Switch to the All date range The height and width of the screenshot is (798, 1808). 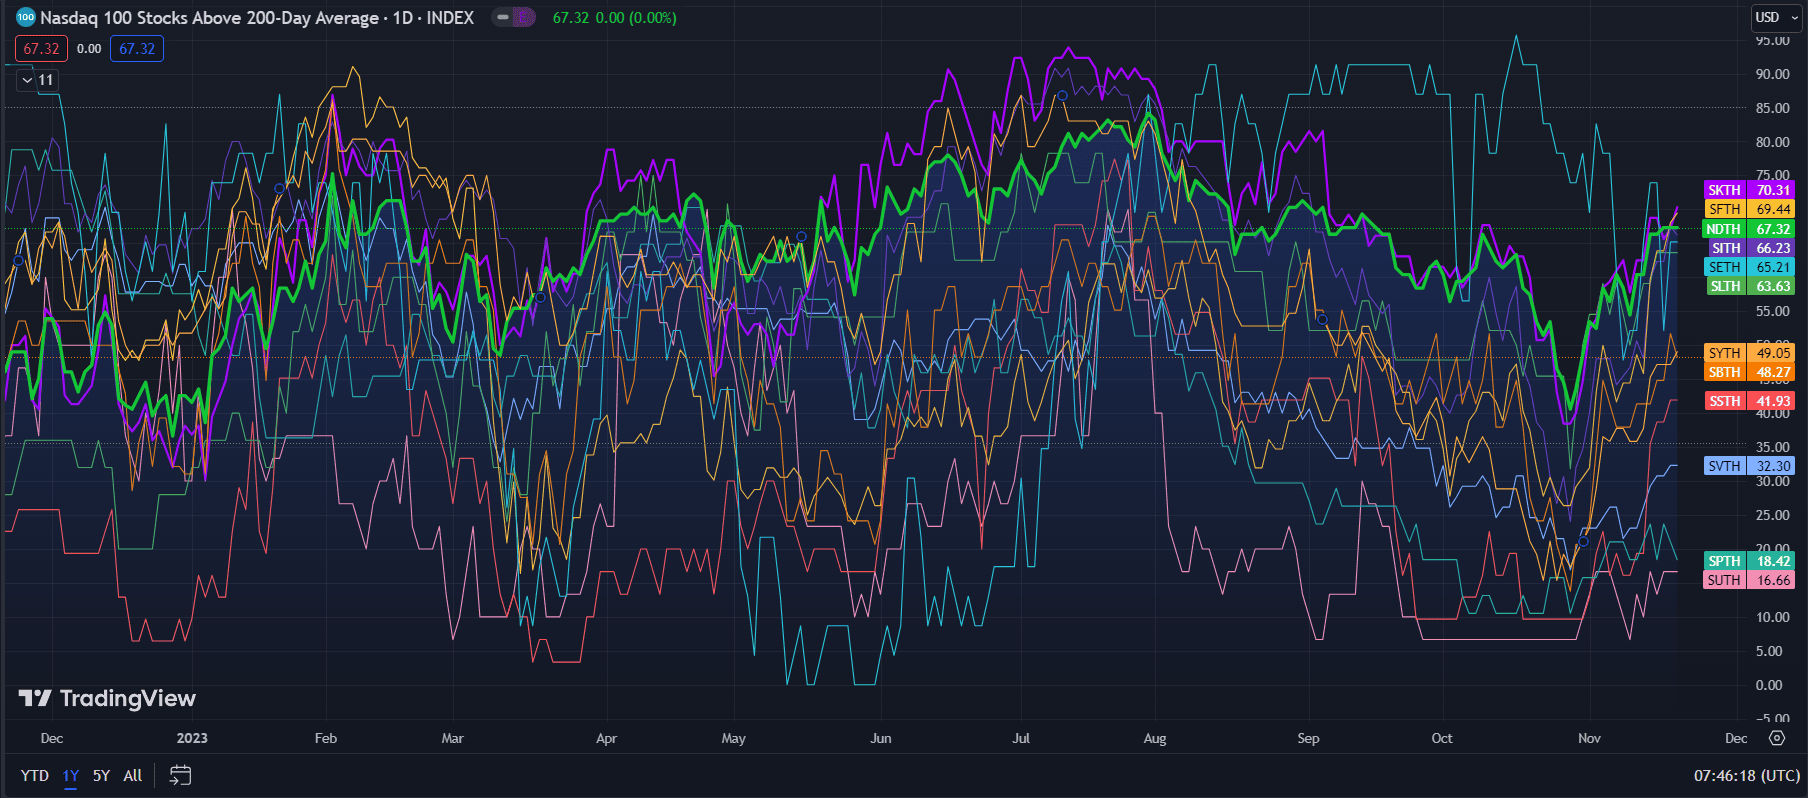pyautogui.click(x=133, y=775)
